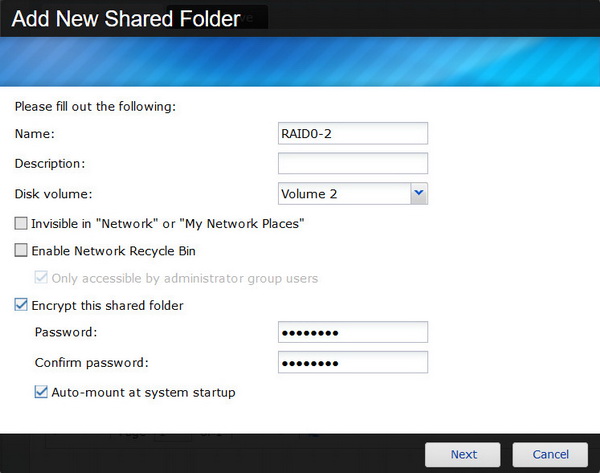
Task: Disable Auto-mount at system startup
Action: pos(41,392)
